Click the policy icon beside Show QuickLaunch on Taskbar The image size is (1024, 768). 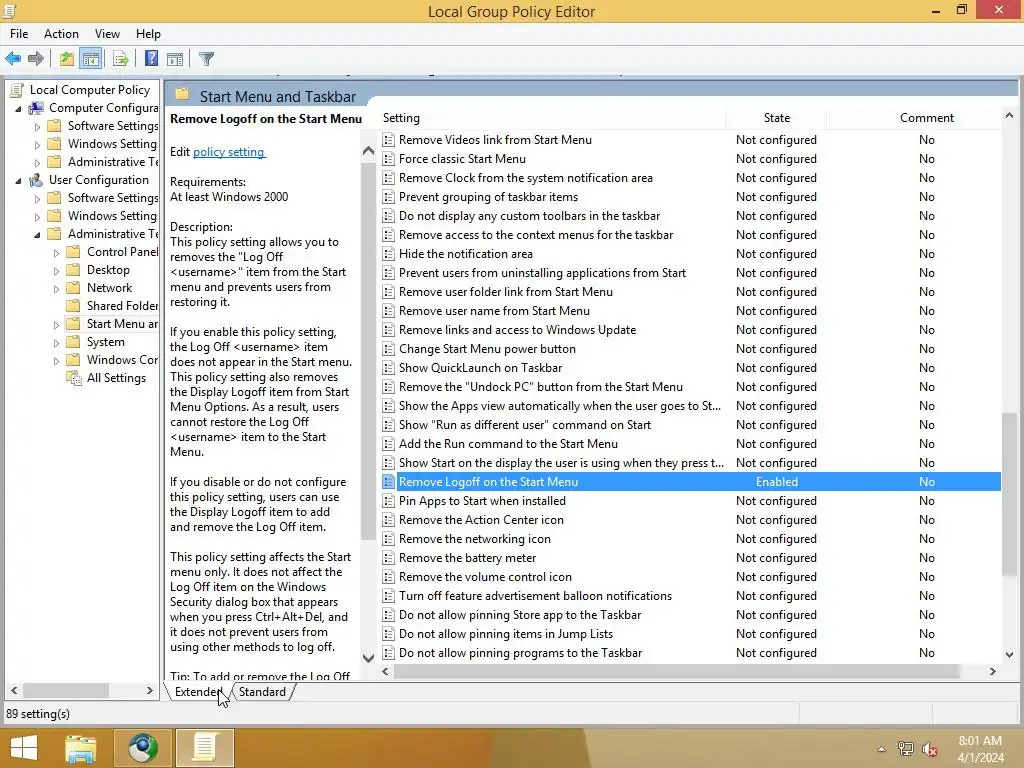point(389,368)
